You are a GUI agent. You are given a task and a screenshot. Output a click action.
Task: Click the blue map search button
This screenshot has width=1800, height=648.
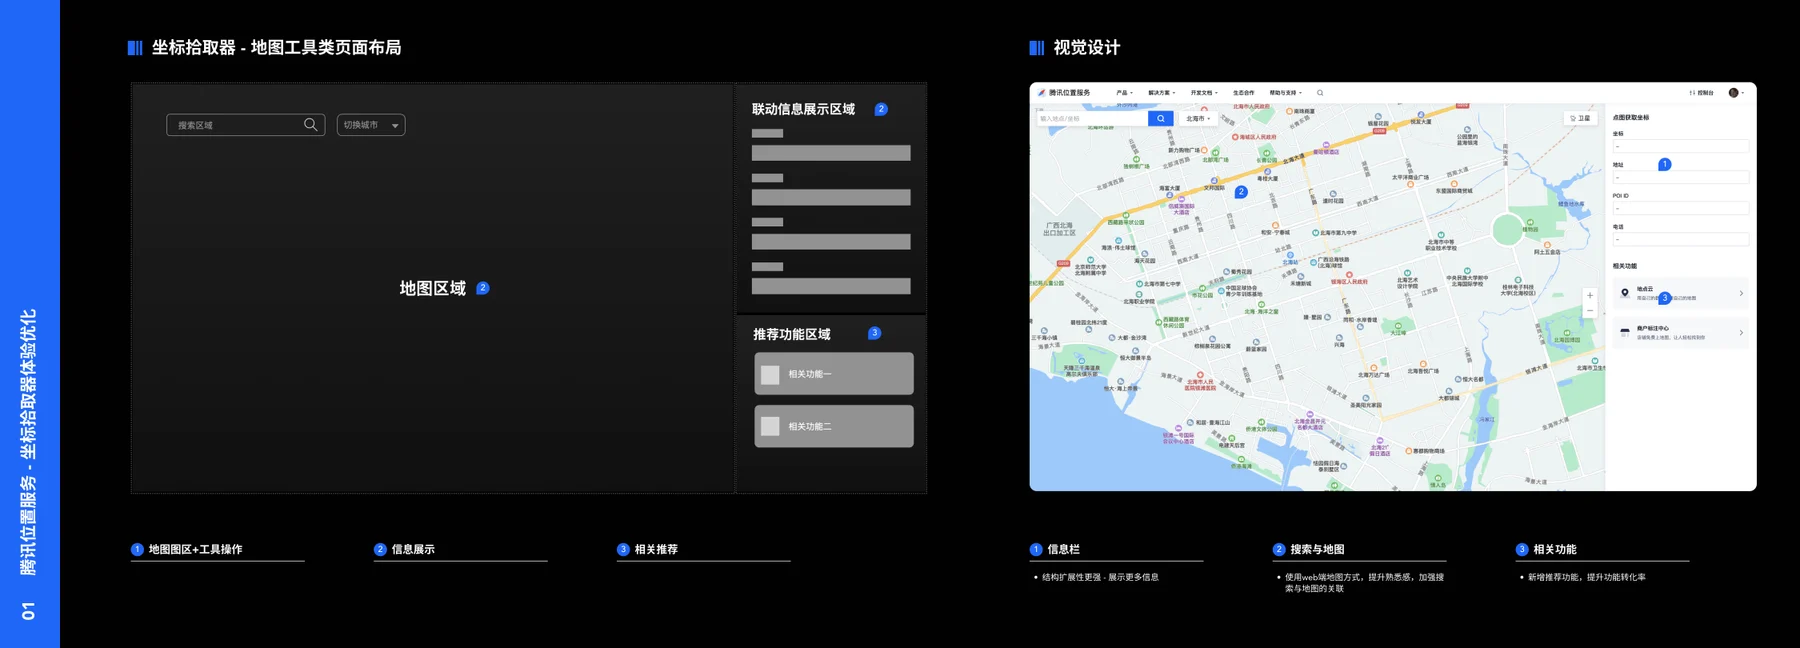coord(1160,118)
